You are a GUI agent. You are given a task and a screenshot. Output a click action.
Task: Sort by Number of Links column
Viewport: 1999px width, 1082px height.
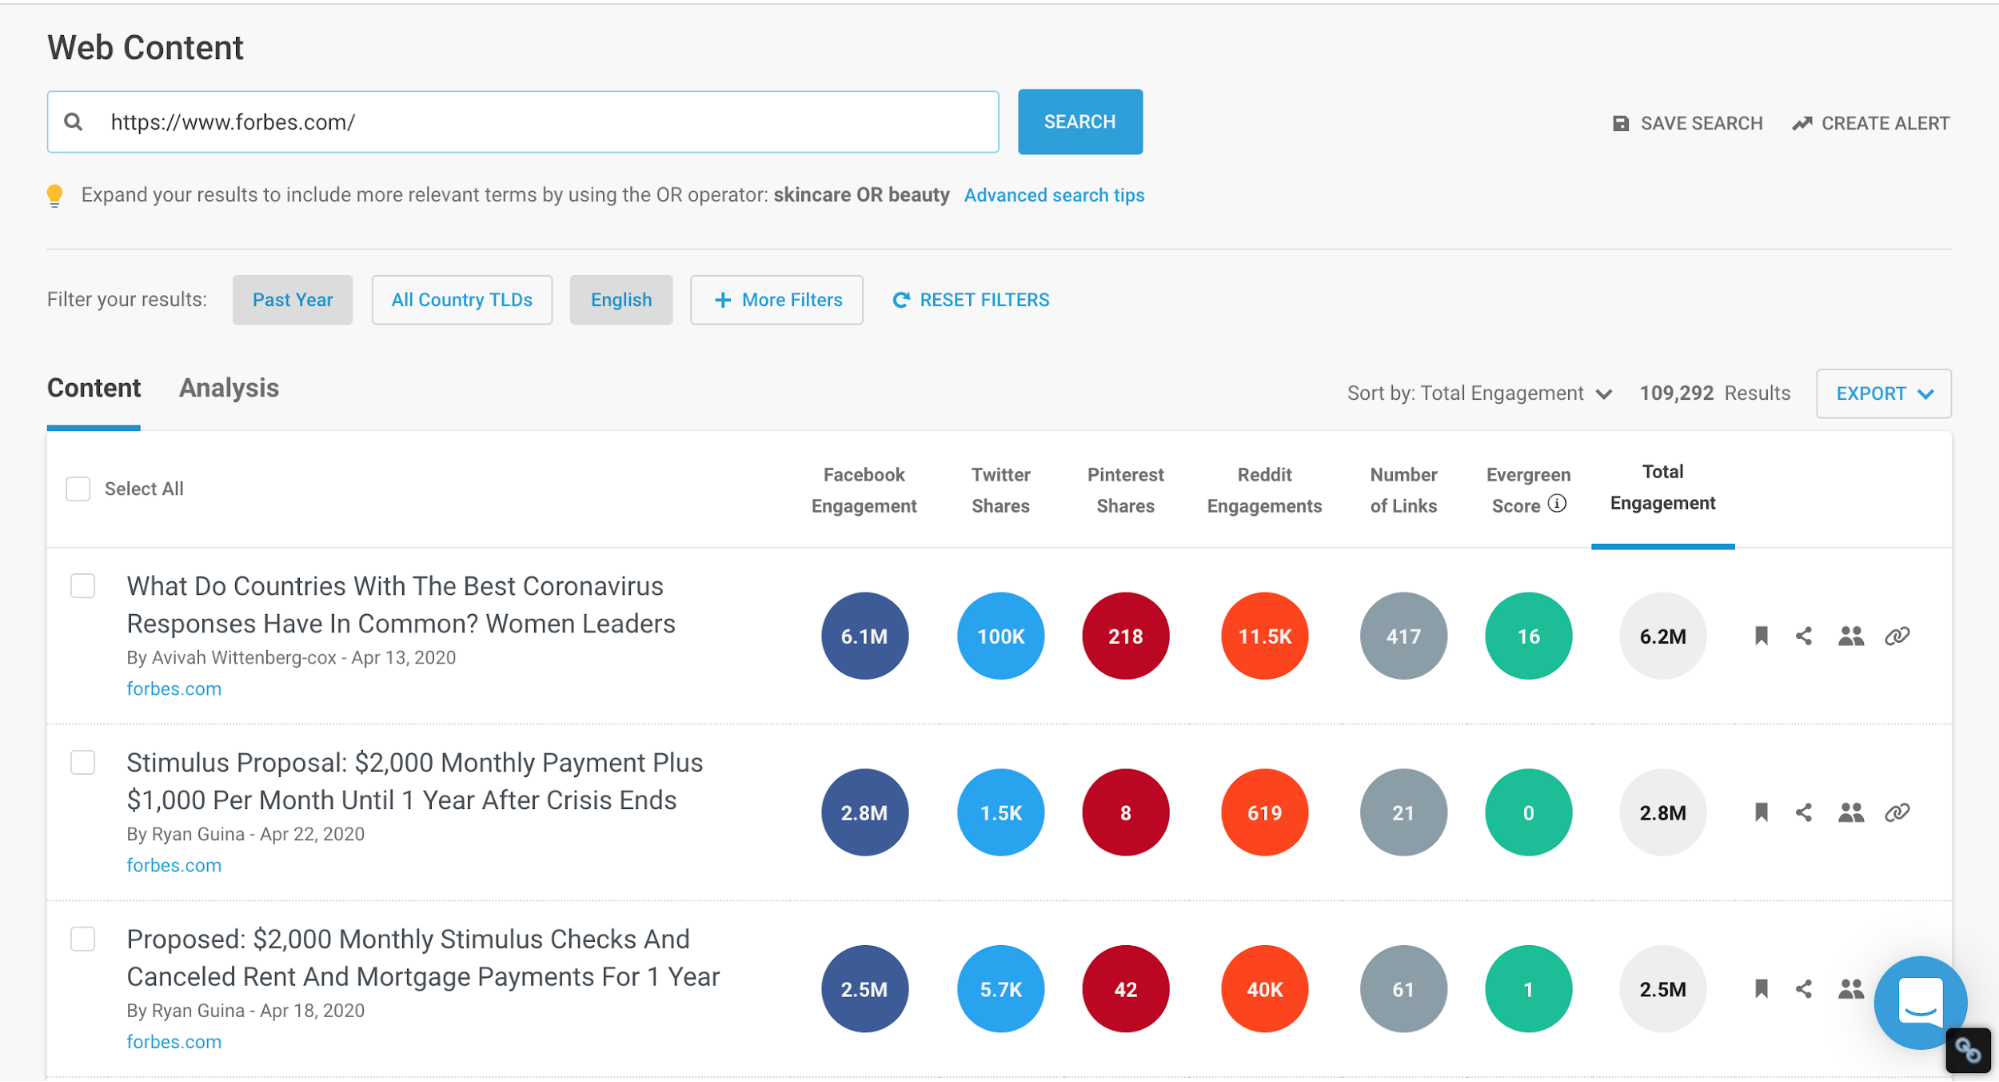(x=1403, y=490)
